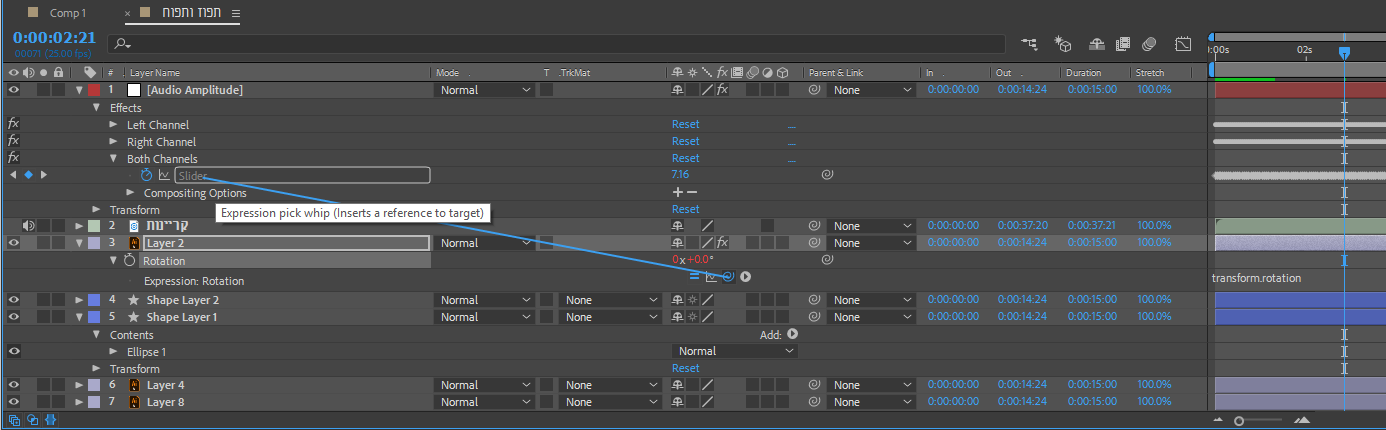Image resolution: width=1386 pixels, height=430 pixels.
Task: Expand the Right Channel effect
Action: [x=113, y=142]
